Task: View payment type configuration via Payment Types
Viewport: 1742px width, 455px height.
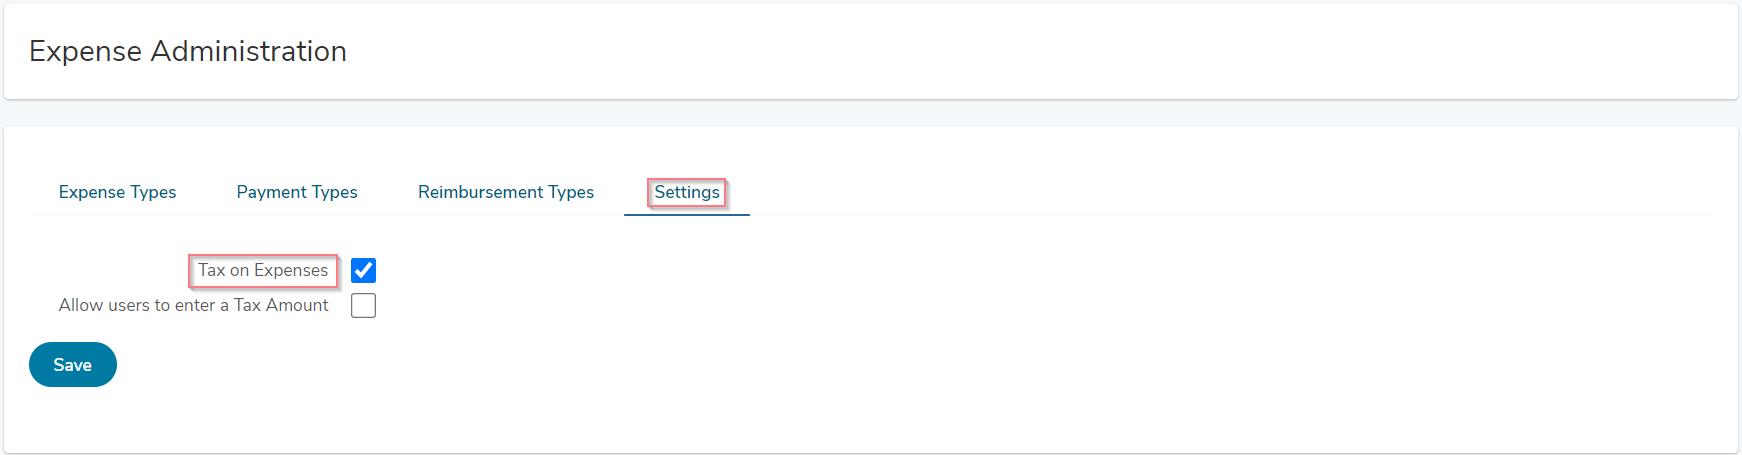Action: pyautogui.click(x=297, y=192)
